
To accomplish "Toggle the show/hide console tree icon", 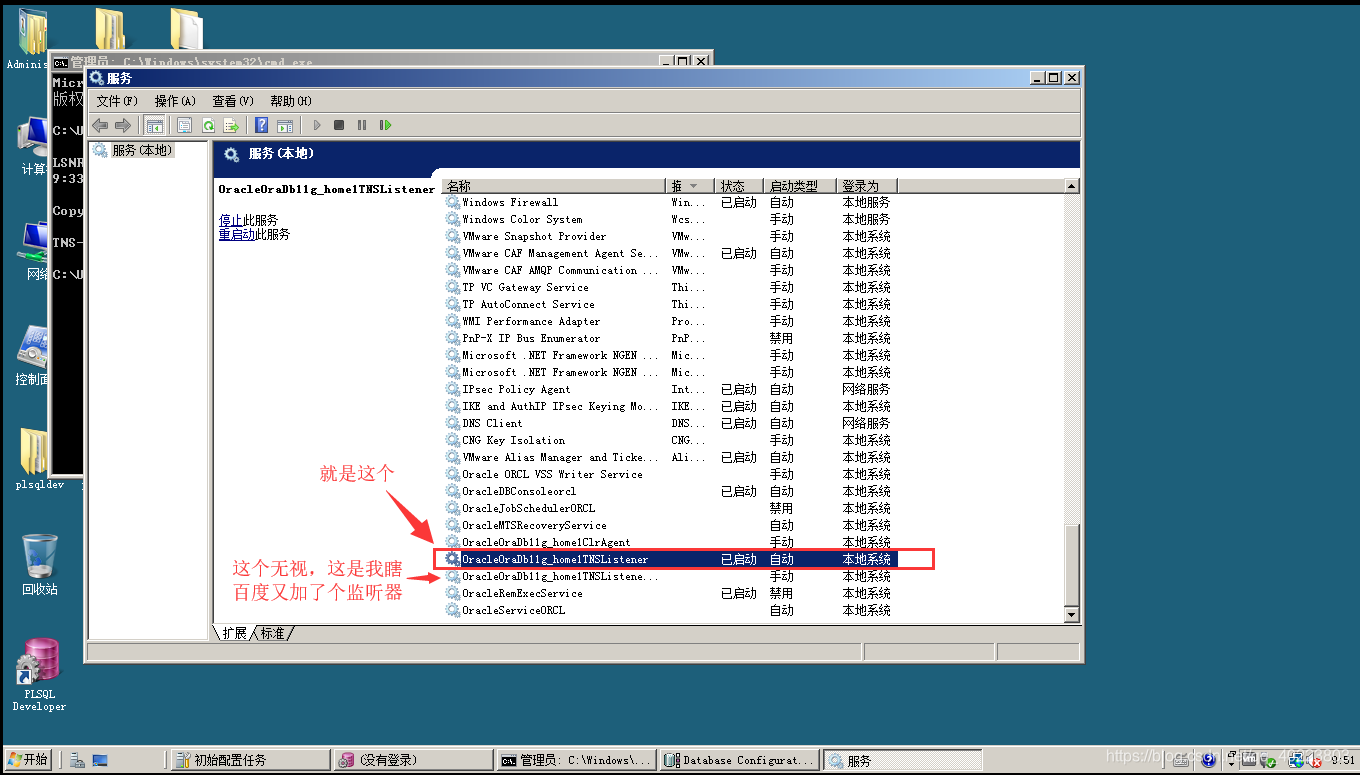I will click(155, 125).
